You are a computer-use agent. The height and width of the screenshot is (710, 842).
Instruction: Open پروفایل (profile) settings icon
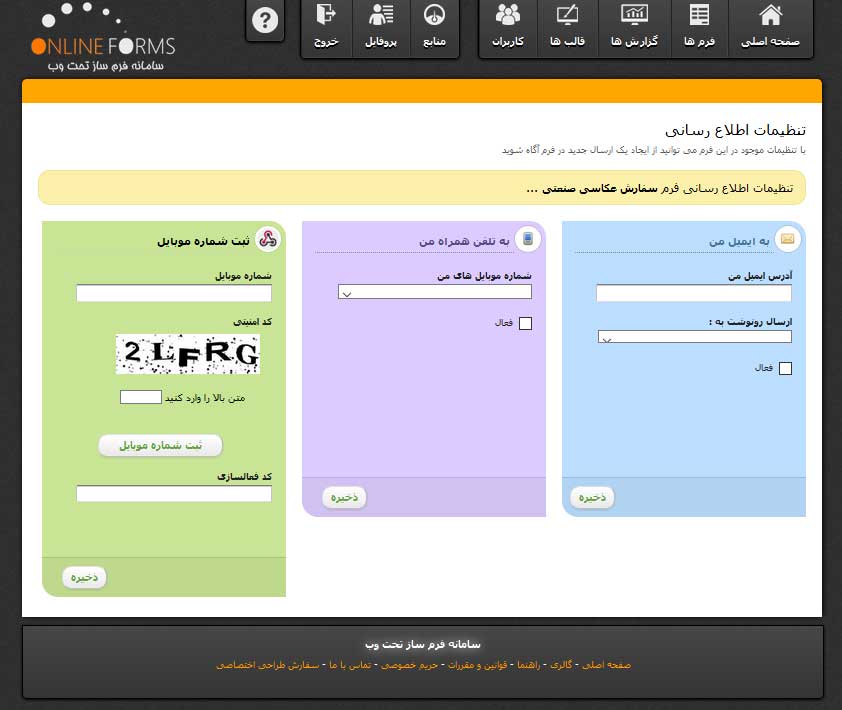(x=381, y=27)
